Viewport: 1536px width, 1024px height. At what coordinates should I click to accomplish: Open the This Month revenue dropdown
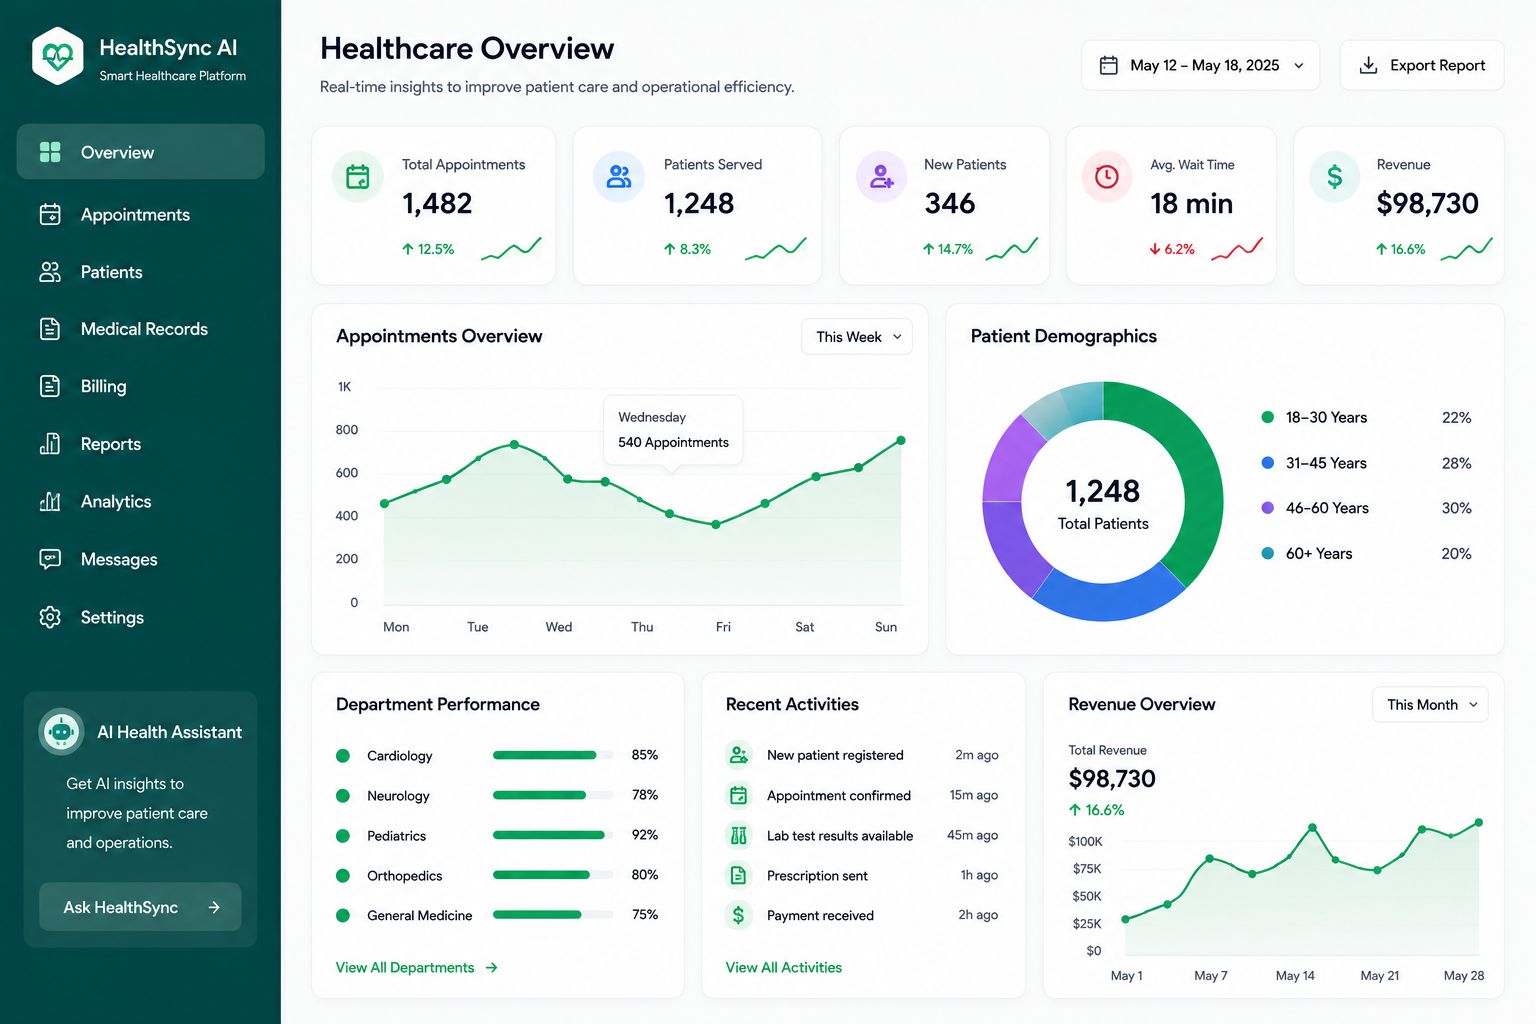pos(1430,705)
